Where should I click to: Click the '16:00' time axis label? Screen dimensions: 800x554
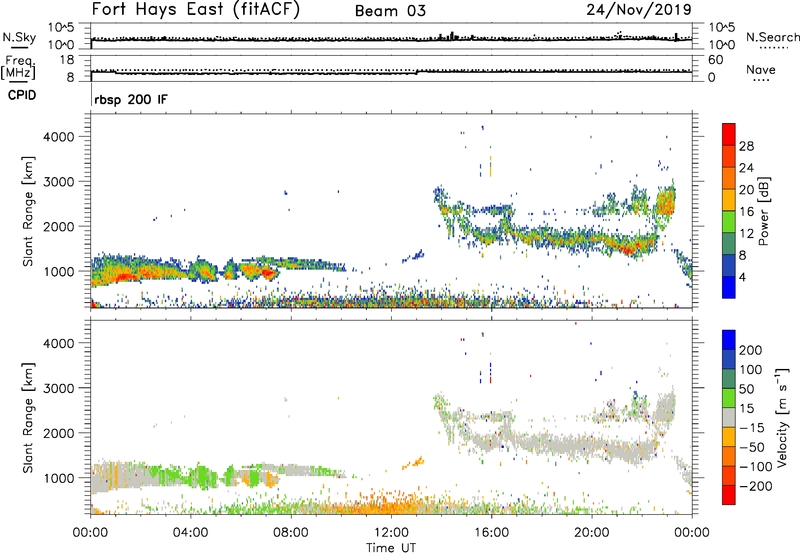tap(491, 533)
